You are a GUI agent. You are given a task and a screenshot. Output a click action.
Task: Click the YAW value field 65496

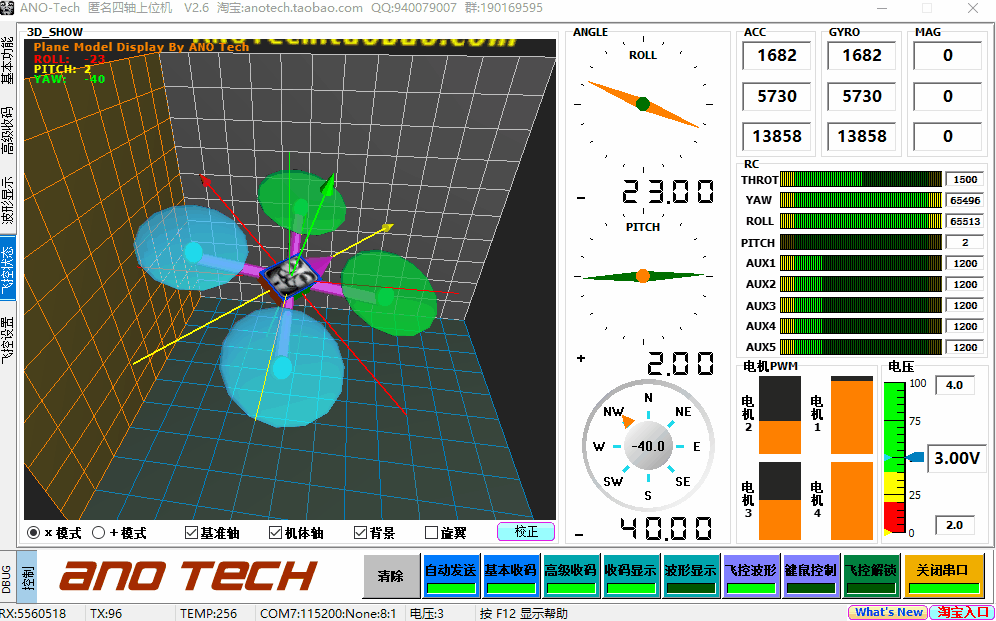point(964,201)
